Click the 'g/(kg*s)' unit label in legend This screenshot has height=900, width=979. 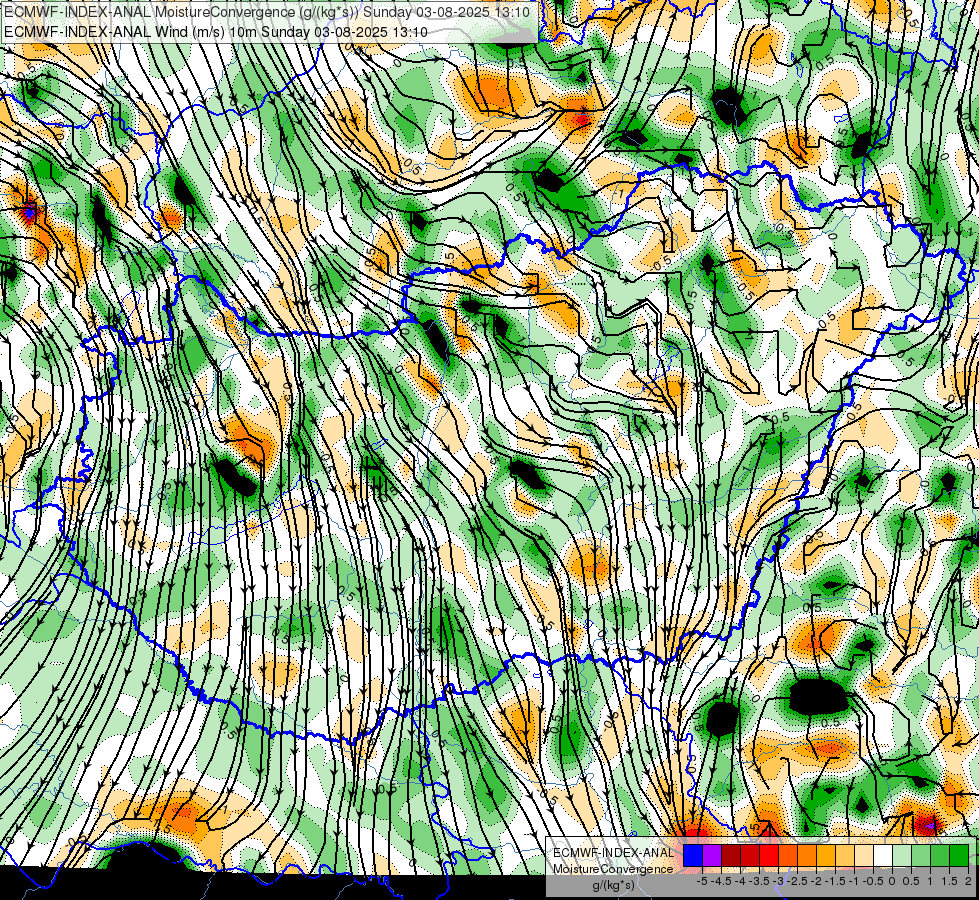[x=614, y=886]
